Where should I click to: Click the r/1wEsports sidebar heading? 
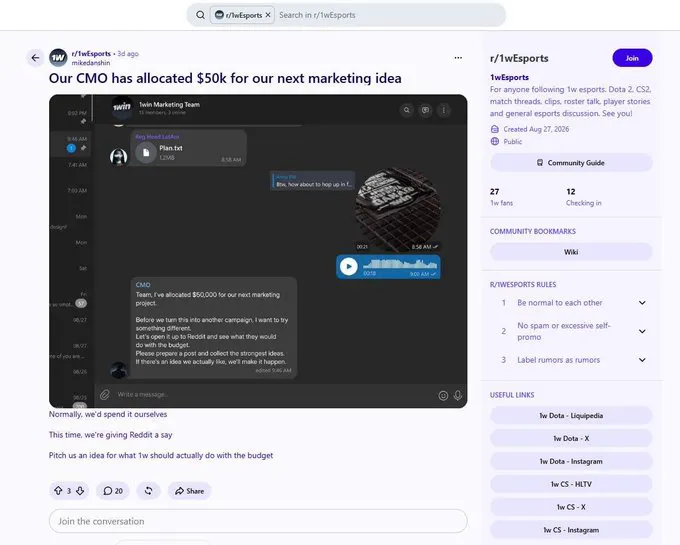coord(519,58)
